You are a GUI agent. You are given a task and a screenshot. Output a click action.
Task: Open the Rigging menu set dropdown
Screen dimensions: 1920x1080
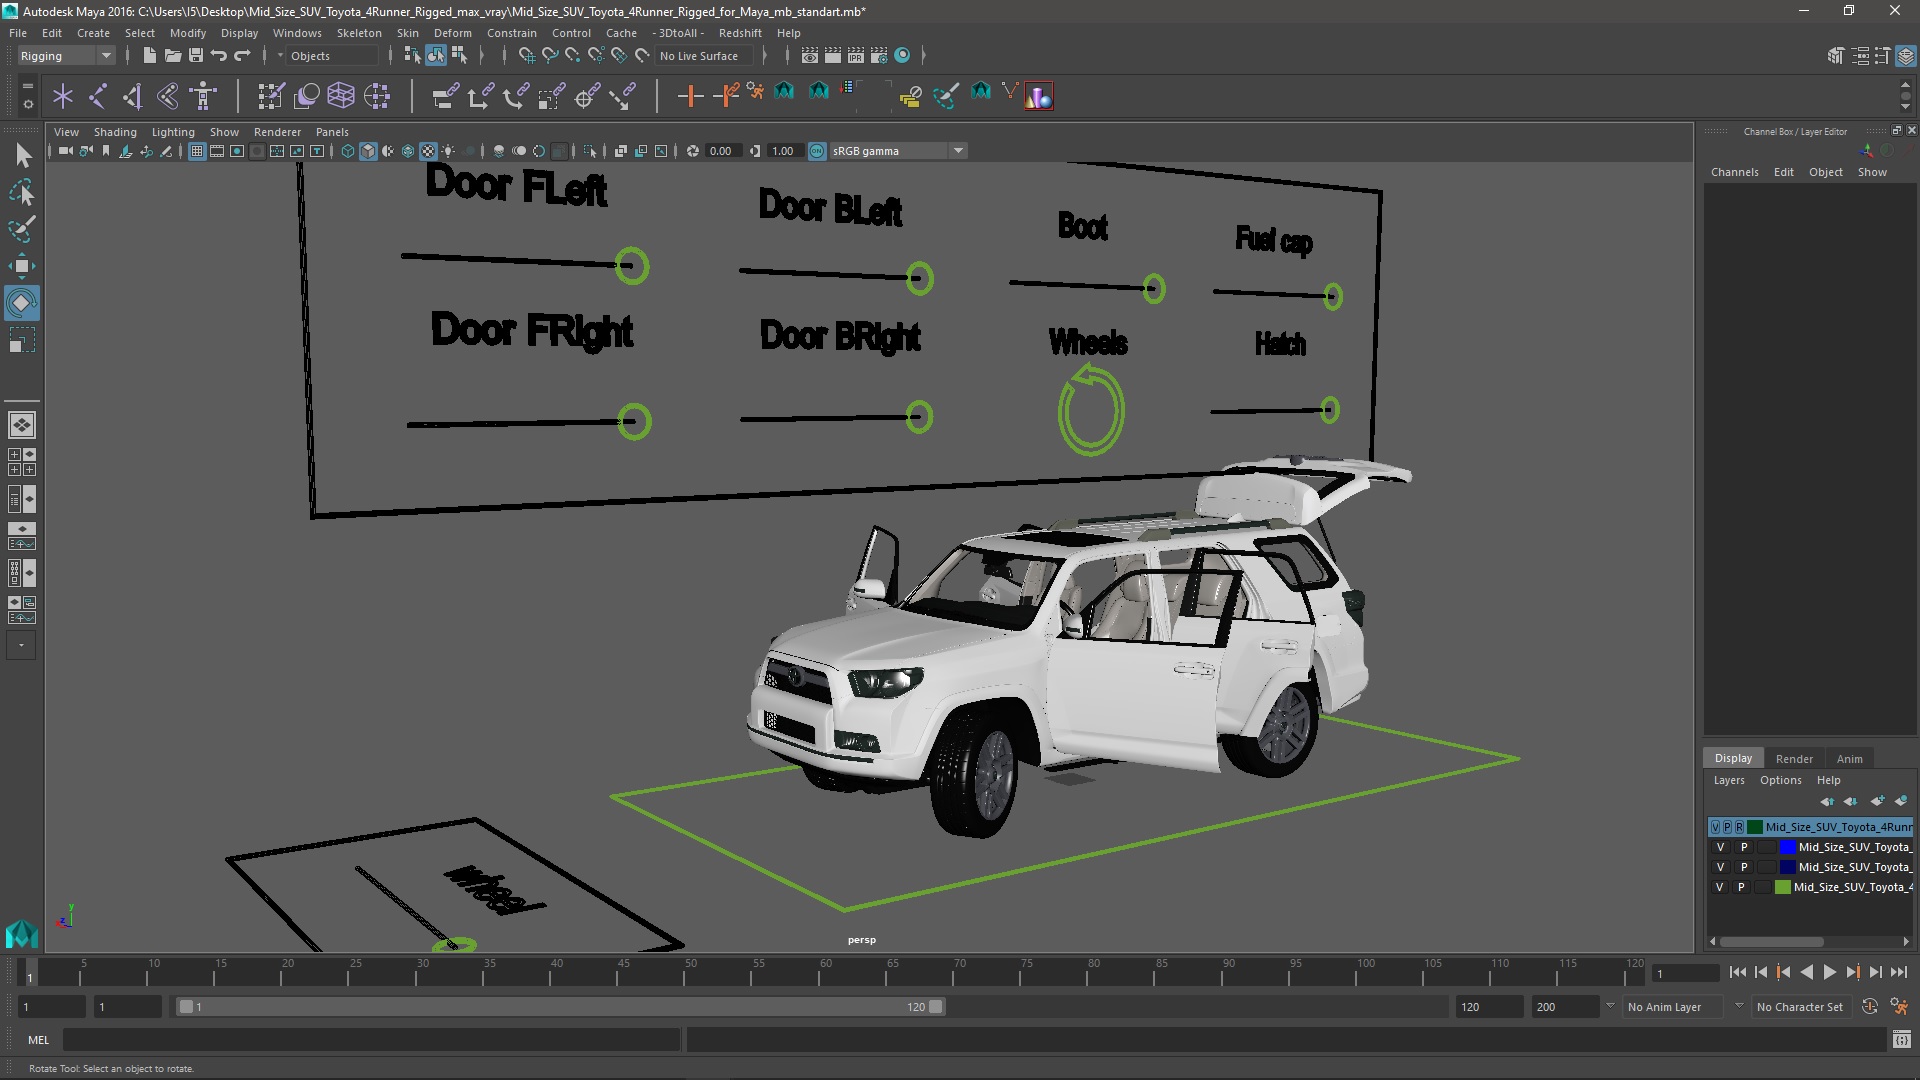(x=66, y=56)
